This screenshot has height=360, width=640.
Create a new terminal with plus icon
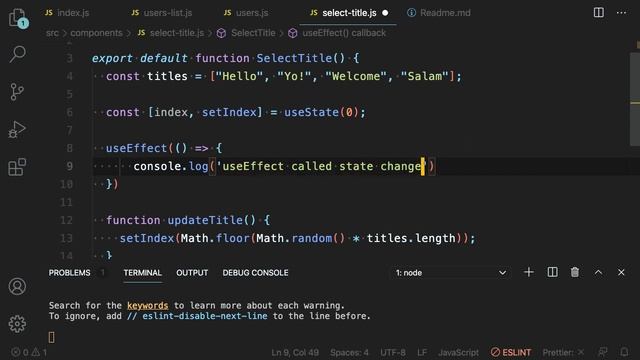[x=529, y=272]
